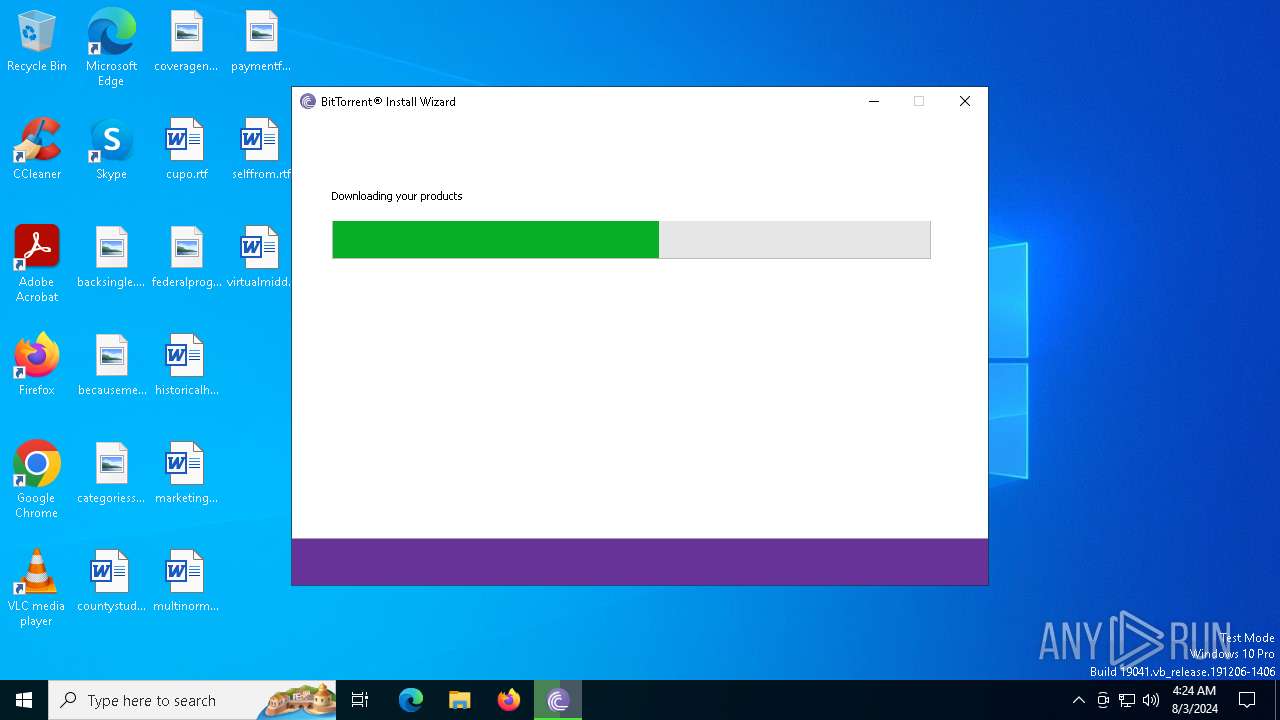Open Firefox from the taskbar
1280x720 pixels.
pyautogui.click(x=509, y=700)
